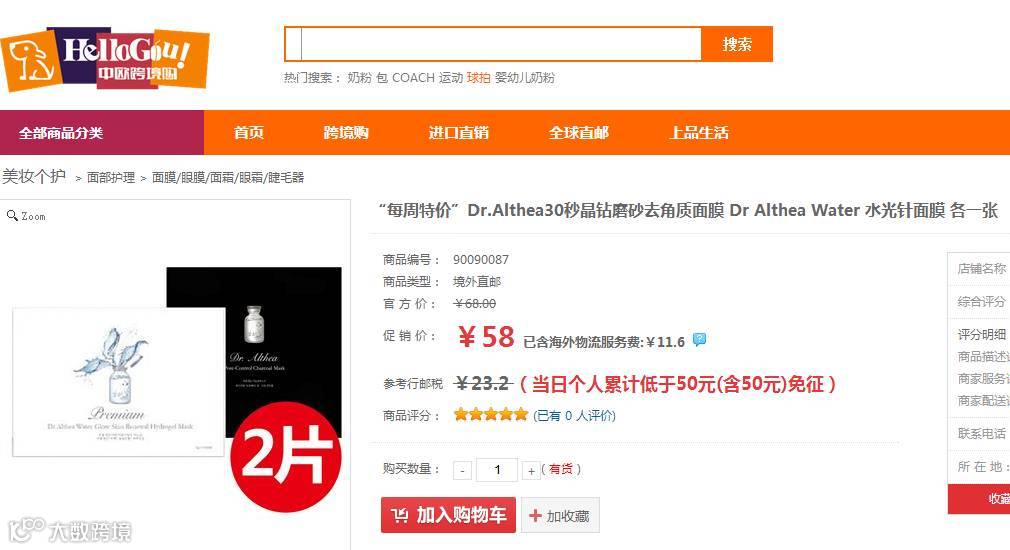
Task: Add the item with 加入购物车
Action: coord(448,515)
